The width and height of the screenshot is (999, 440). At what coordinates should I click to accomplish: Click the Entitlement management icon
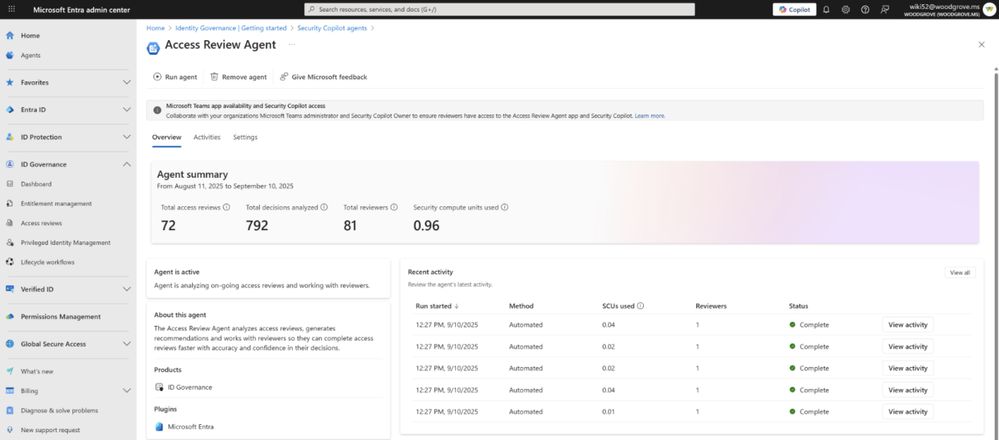point(10,204)
